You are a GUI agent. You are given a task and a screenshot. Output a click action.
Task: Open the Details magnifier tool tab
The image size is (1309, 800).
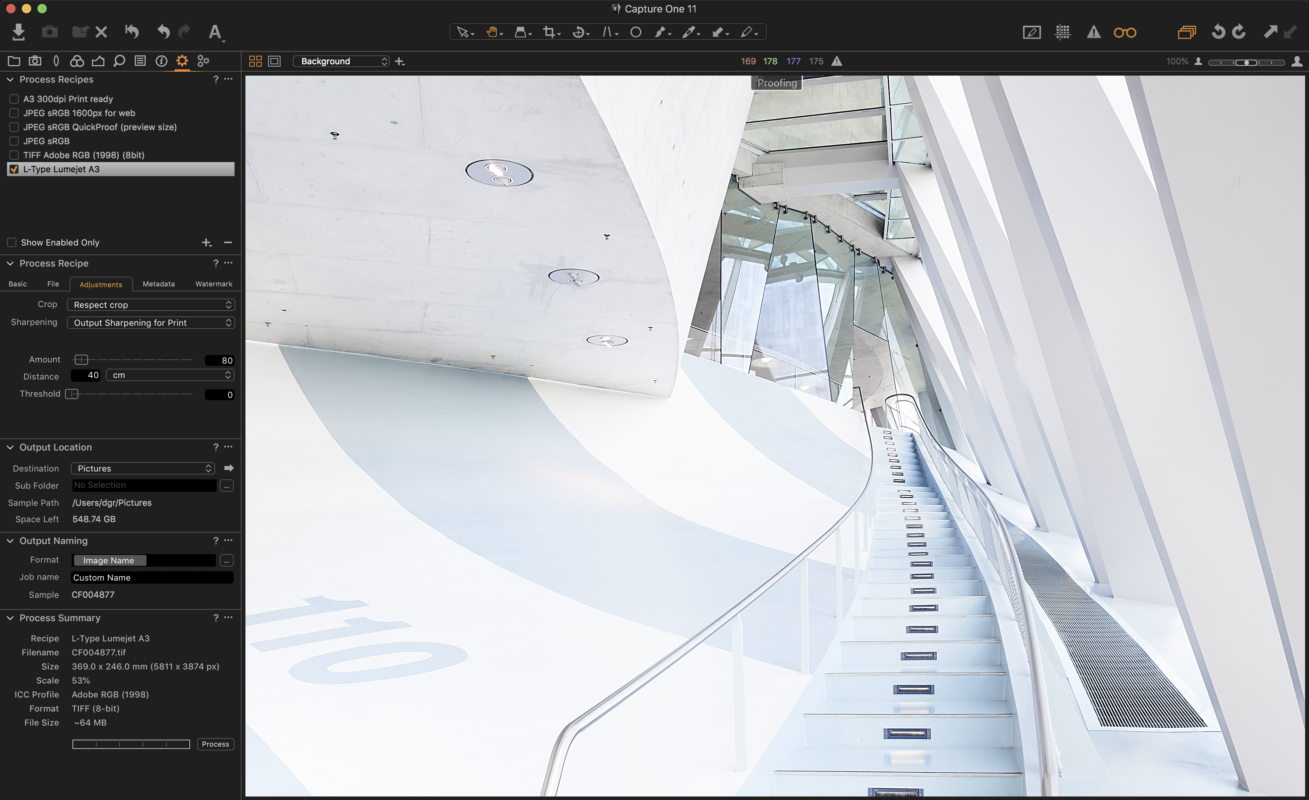(119, 60)
